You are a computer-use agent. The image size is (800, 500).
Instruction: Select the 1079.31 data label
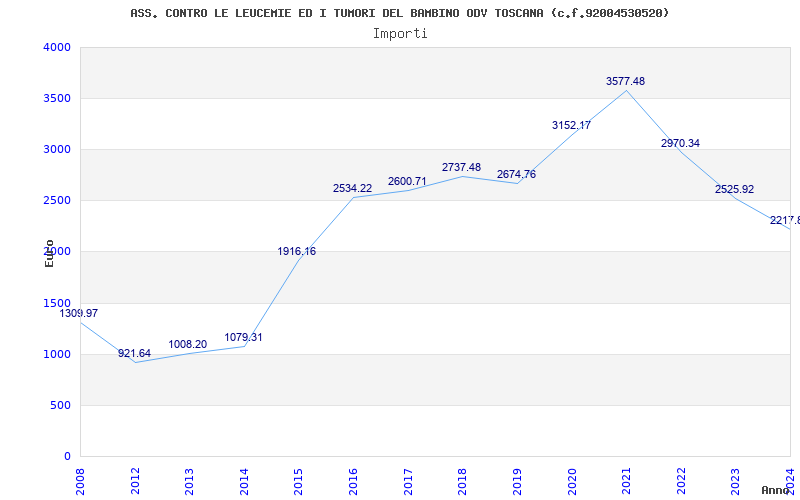pos(243,337)
